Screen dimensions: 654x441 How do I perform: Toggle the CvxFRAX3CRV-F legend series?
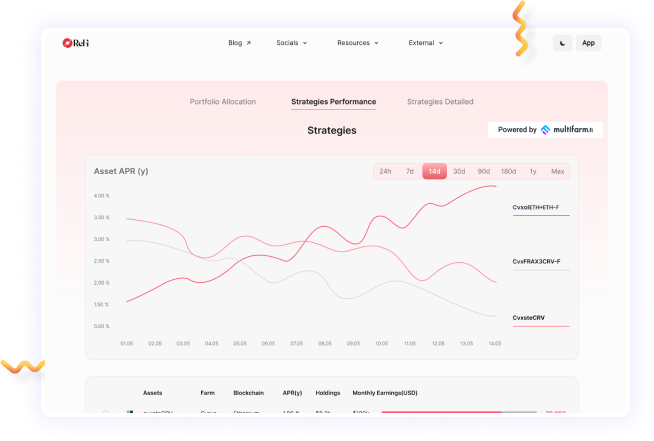pyautogui.click(x=536, y=262)
